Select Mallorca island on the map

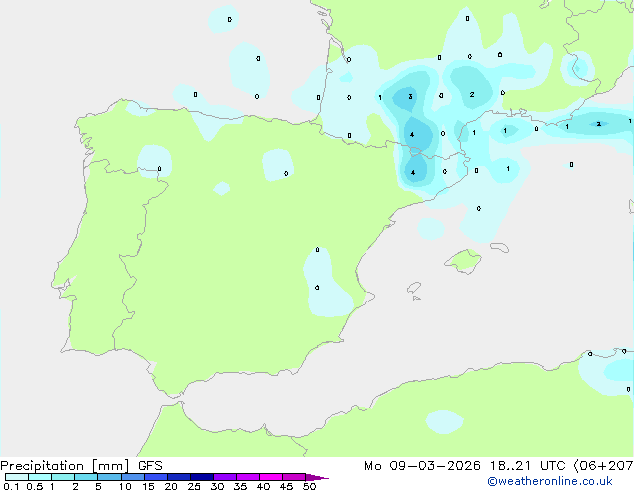[x=463, y=261]
